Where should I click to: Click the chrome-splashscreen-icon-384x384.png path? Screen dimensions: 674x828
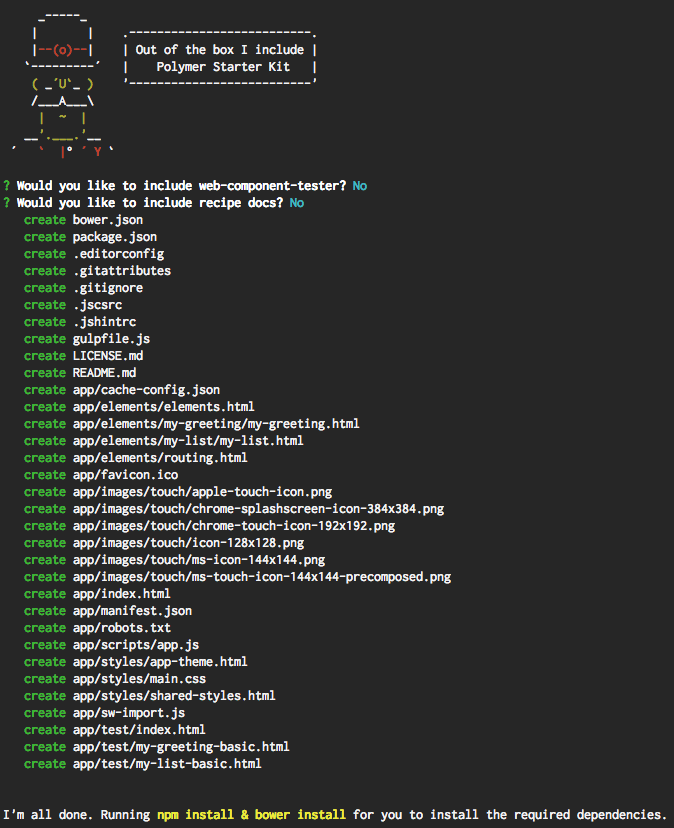tap(258, 509)
